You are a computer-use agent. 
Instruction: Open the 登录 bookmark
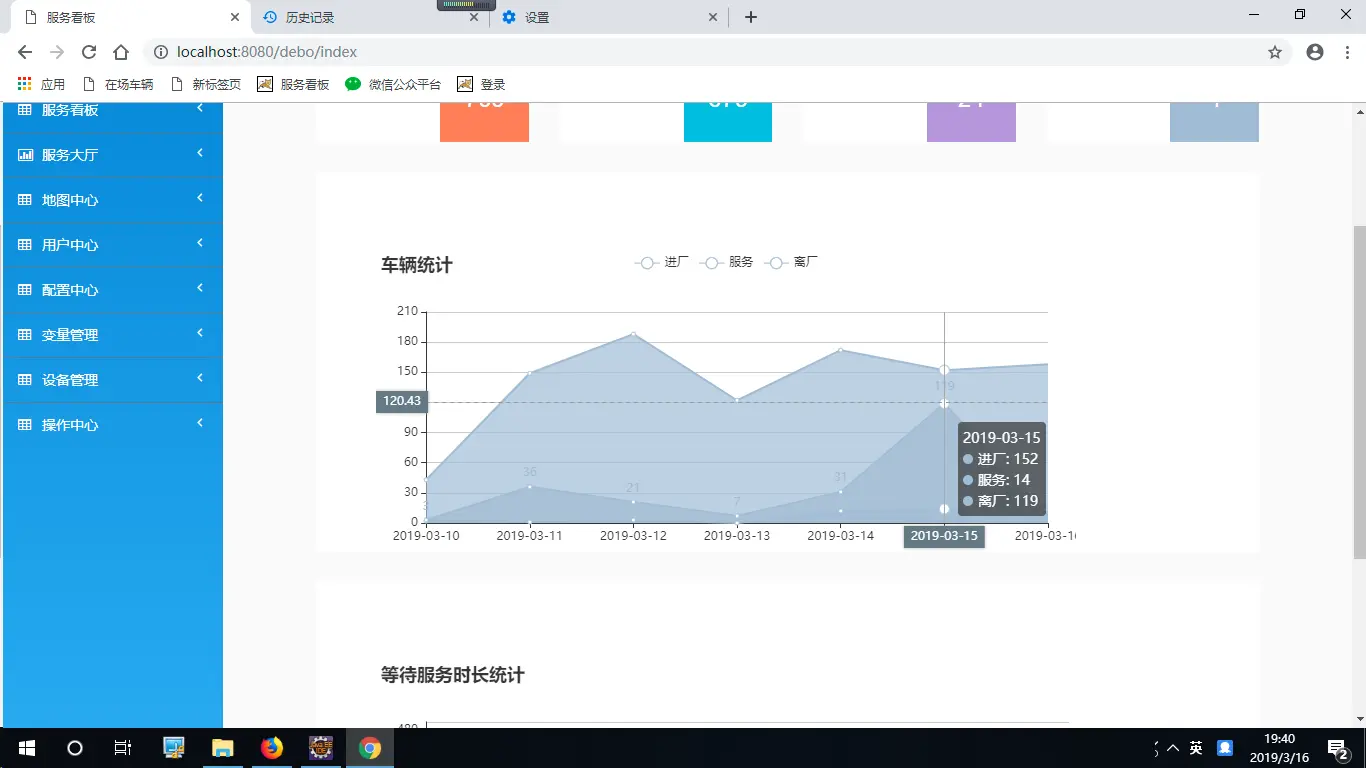pos(481,84)
